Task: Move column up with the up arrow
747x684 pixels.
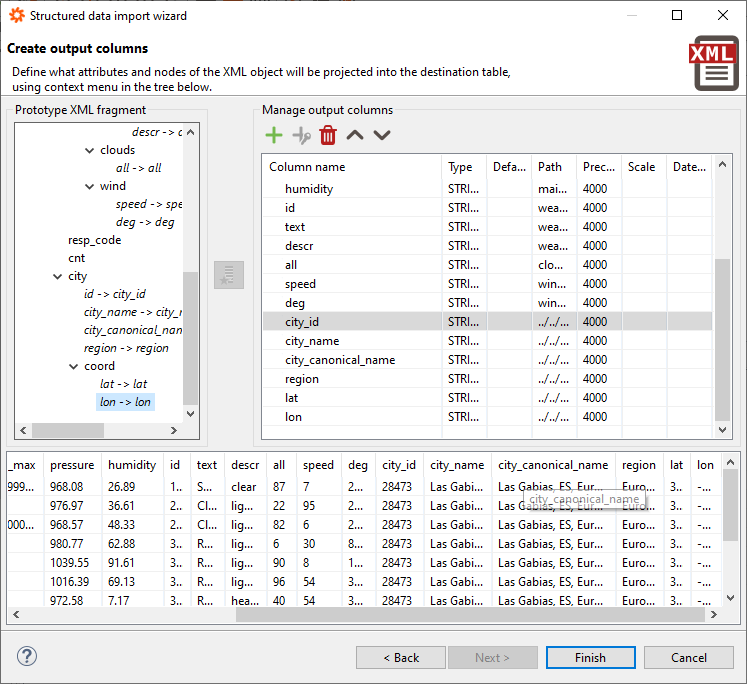Action: click(355, 135)
